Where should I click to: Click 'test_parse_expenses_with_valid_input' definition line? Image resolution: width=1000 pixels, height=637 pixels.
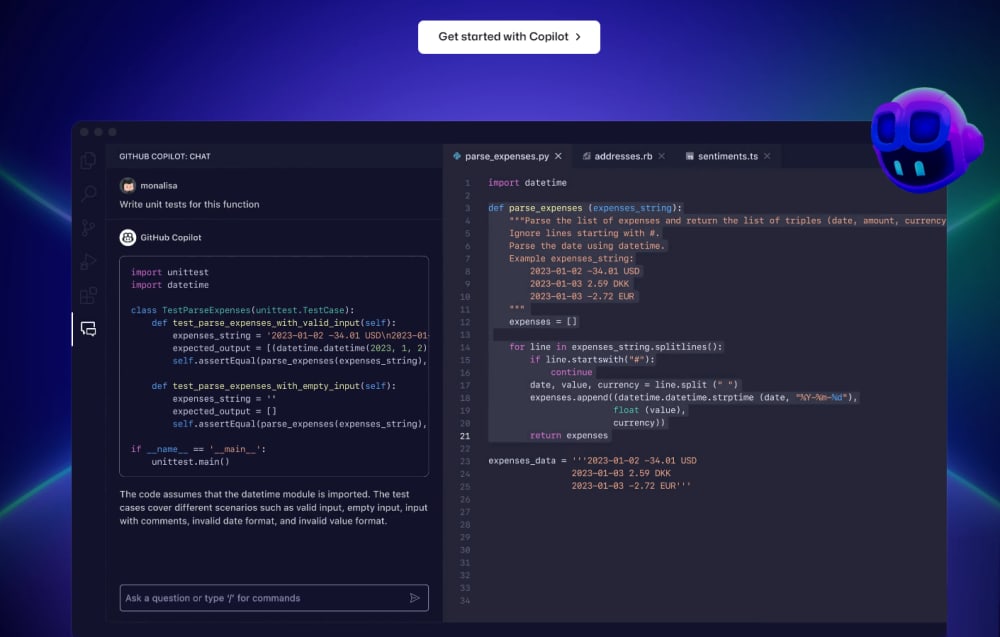274,323
